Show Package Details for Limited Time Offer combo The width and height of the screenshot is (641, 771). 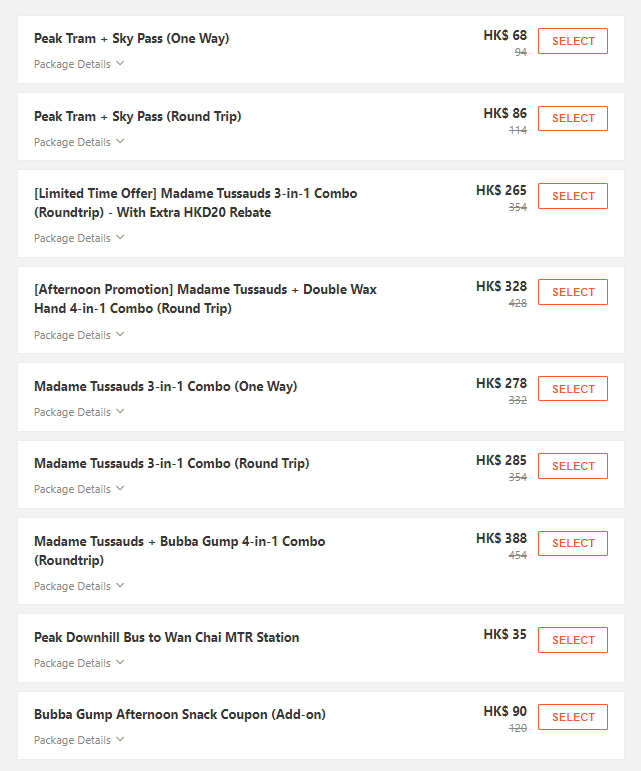[x=79, y=238]
